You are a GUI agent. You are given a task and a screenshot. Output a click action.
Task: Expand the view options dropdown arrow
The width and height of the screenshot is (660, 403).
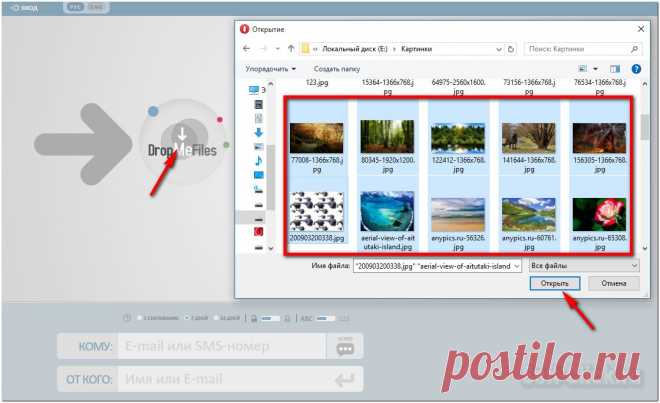(x=596, y=69)
